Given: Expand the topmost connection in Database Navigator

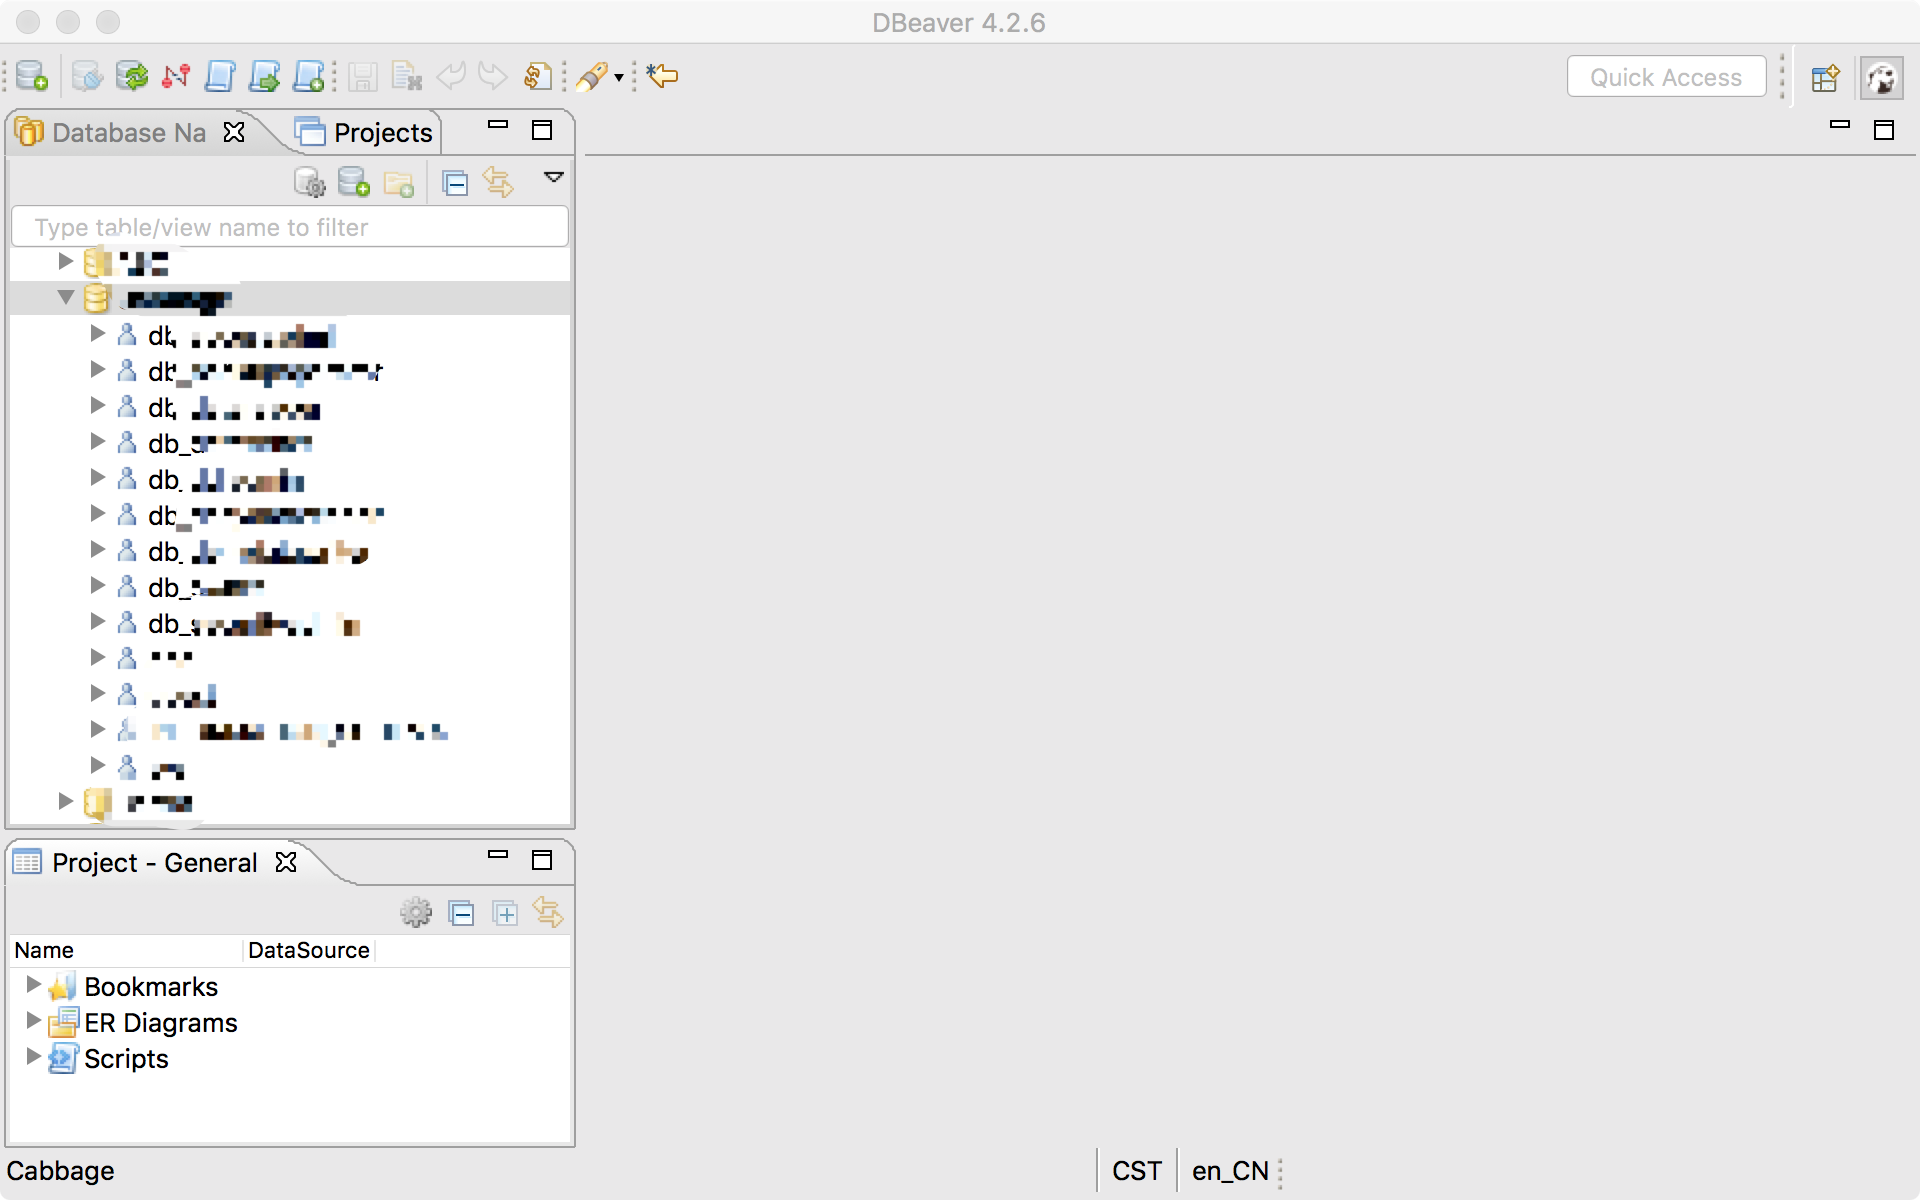Looking at the screenshot, I should click(66, 262).
